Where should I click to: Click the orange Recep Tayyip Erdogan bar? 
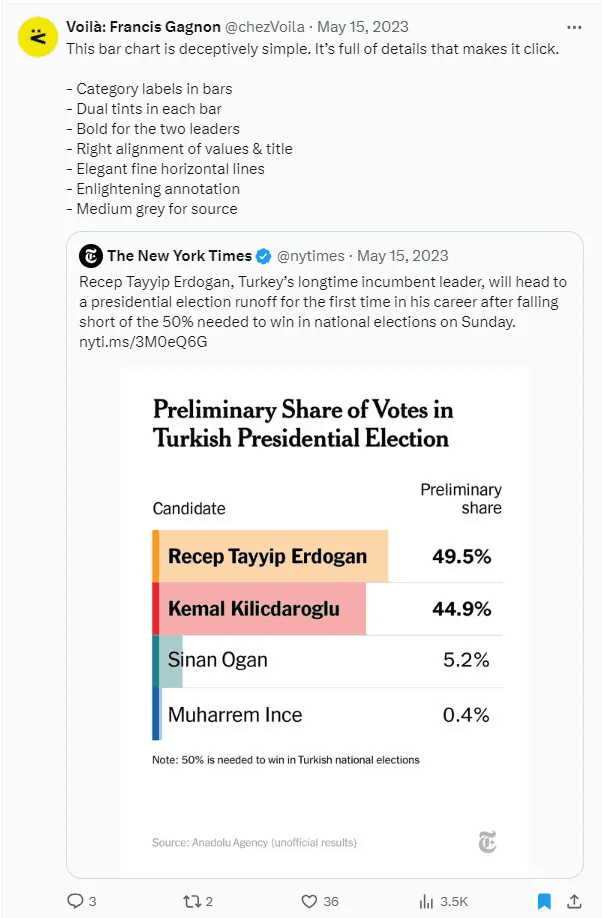[x=270, y=556]
